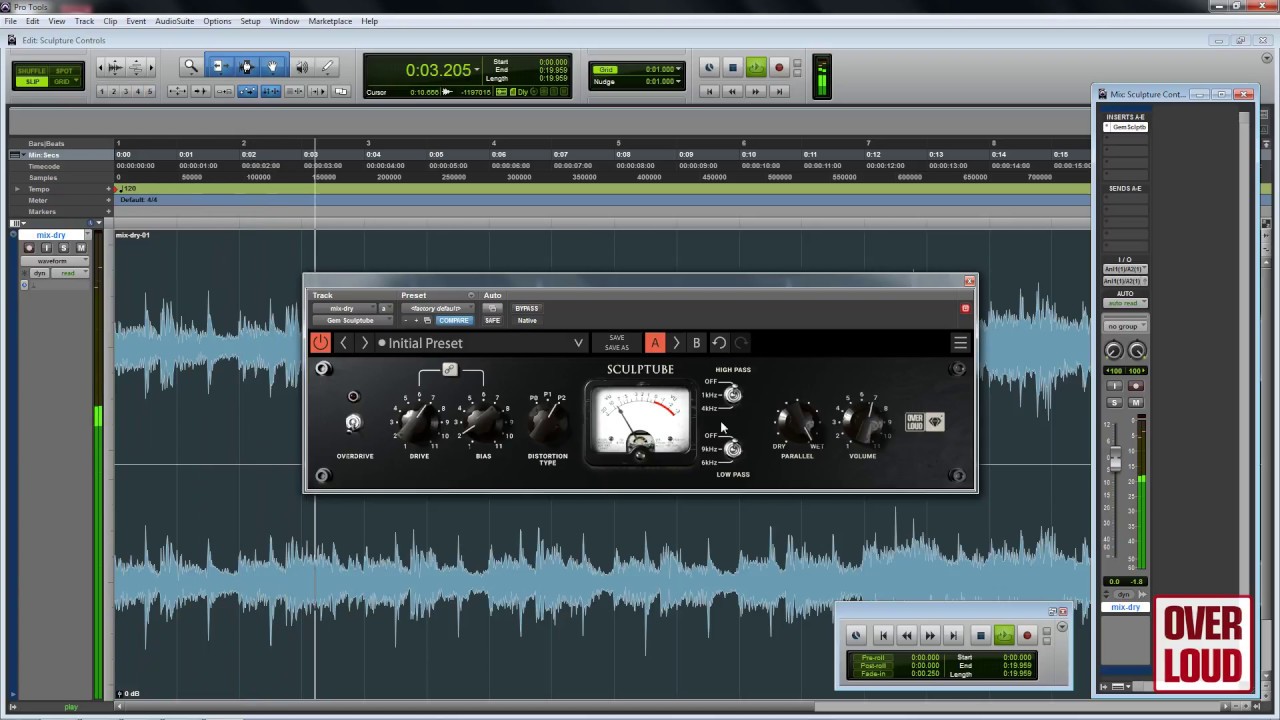Viewport: 1280px width, 720px height.
Task: Click the Distortion Type selector knob
Action: [x=548, y=424]
